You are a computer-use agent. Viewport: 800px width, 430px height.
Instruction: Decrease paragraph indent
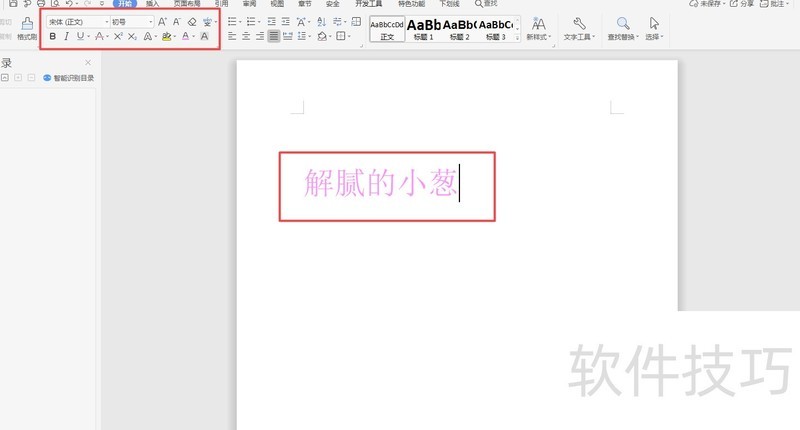271,21
